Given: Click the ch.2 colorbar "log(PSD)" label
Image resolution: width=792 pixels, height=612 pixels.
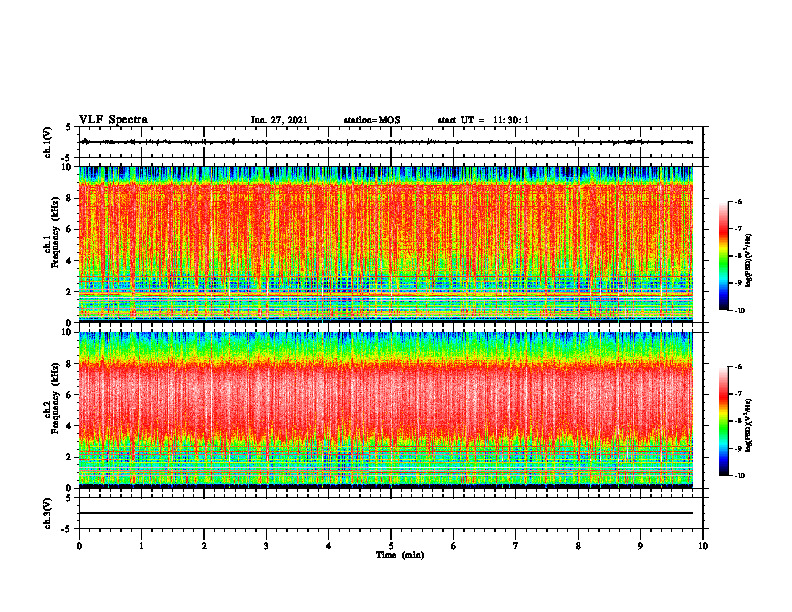Looking at the screenshot, I should (749, 425).
